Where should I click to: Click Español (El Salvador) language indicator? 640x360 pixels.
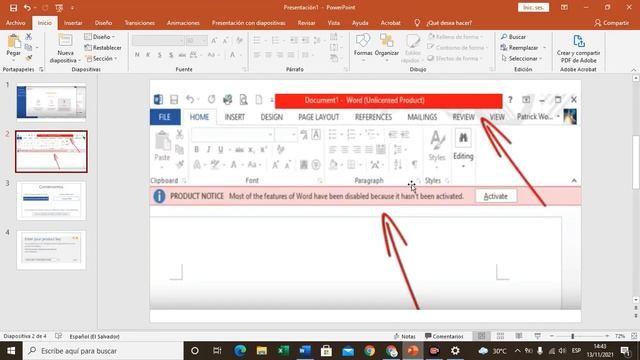(x=94, y=336)
